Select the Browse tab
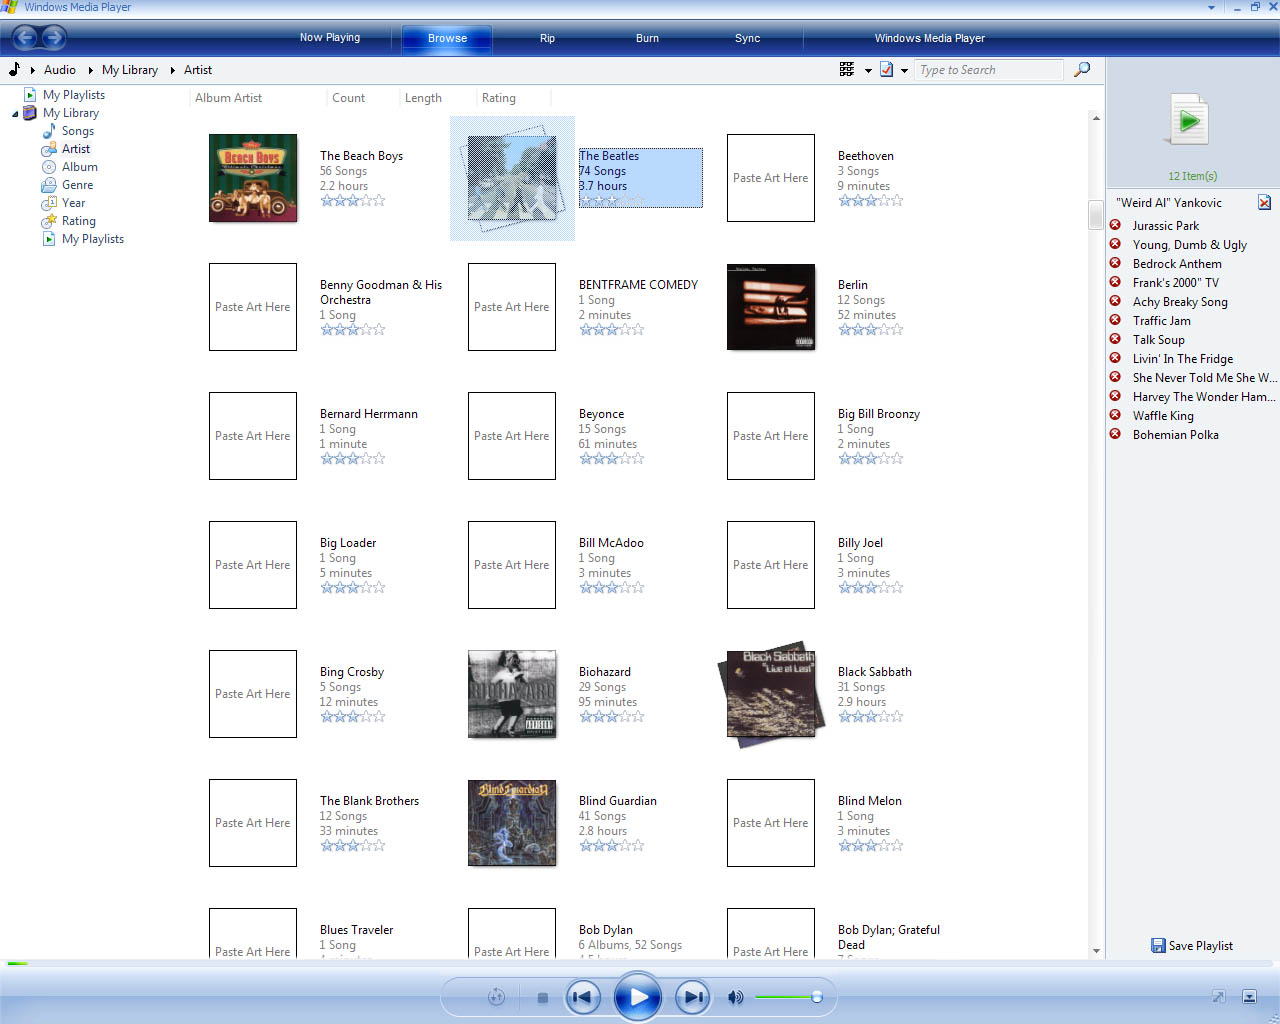Viewport: 1280px width, 1024px height. [447, 38]
